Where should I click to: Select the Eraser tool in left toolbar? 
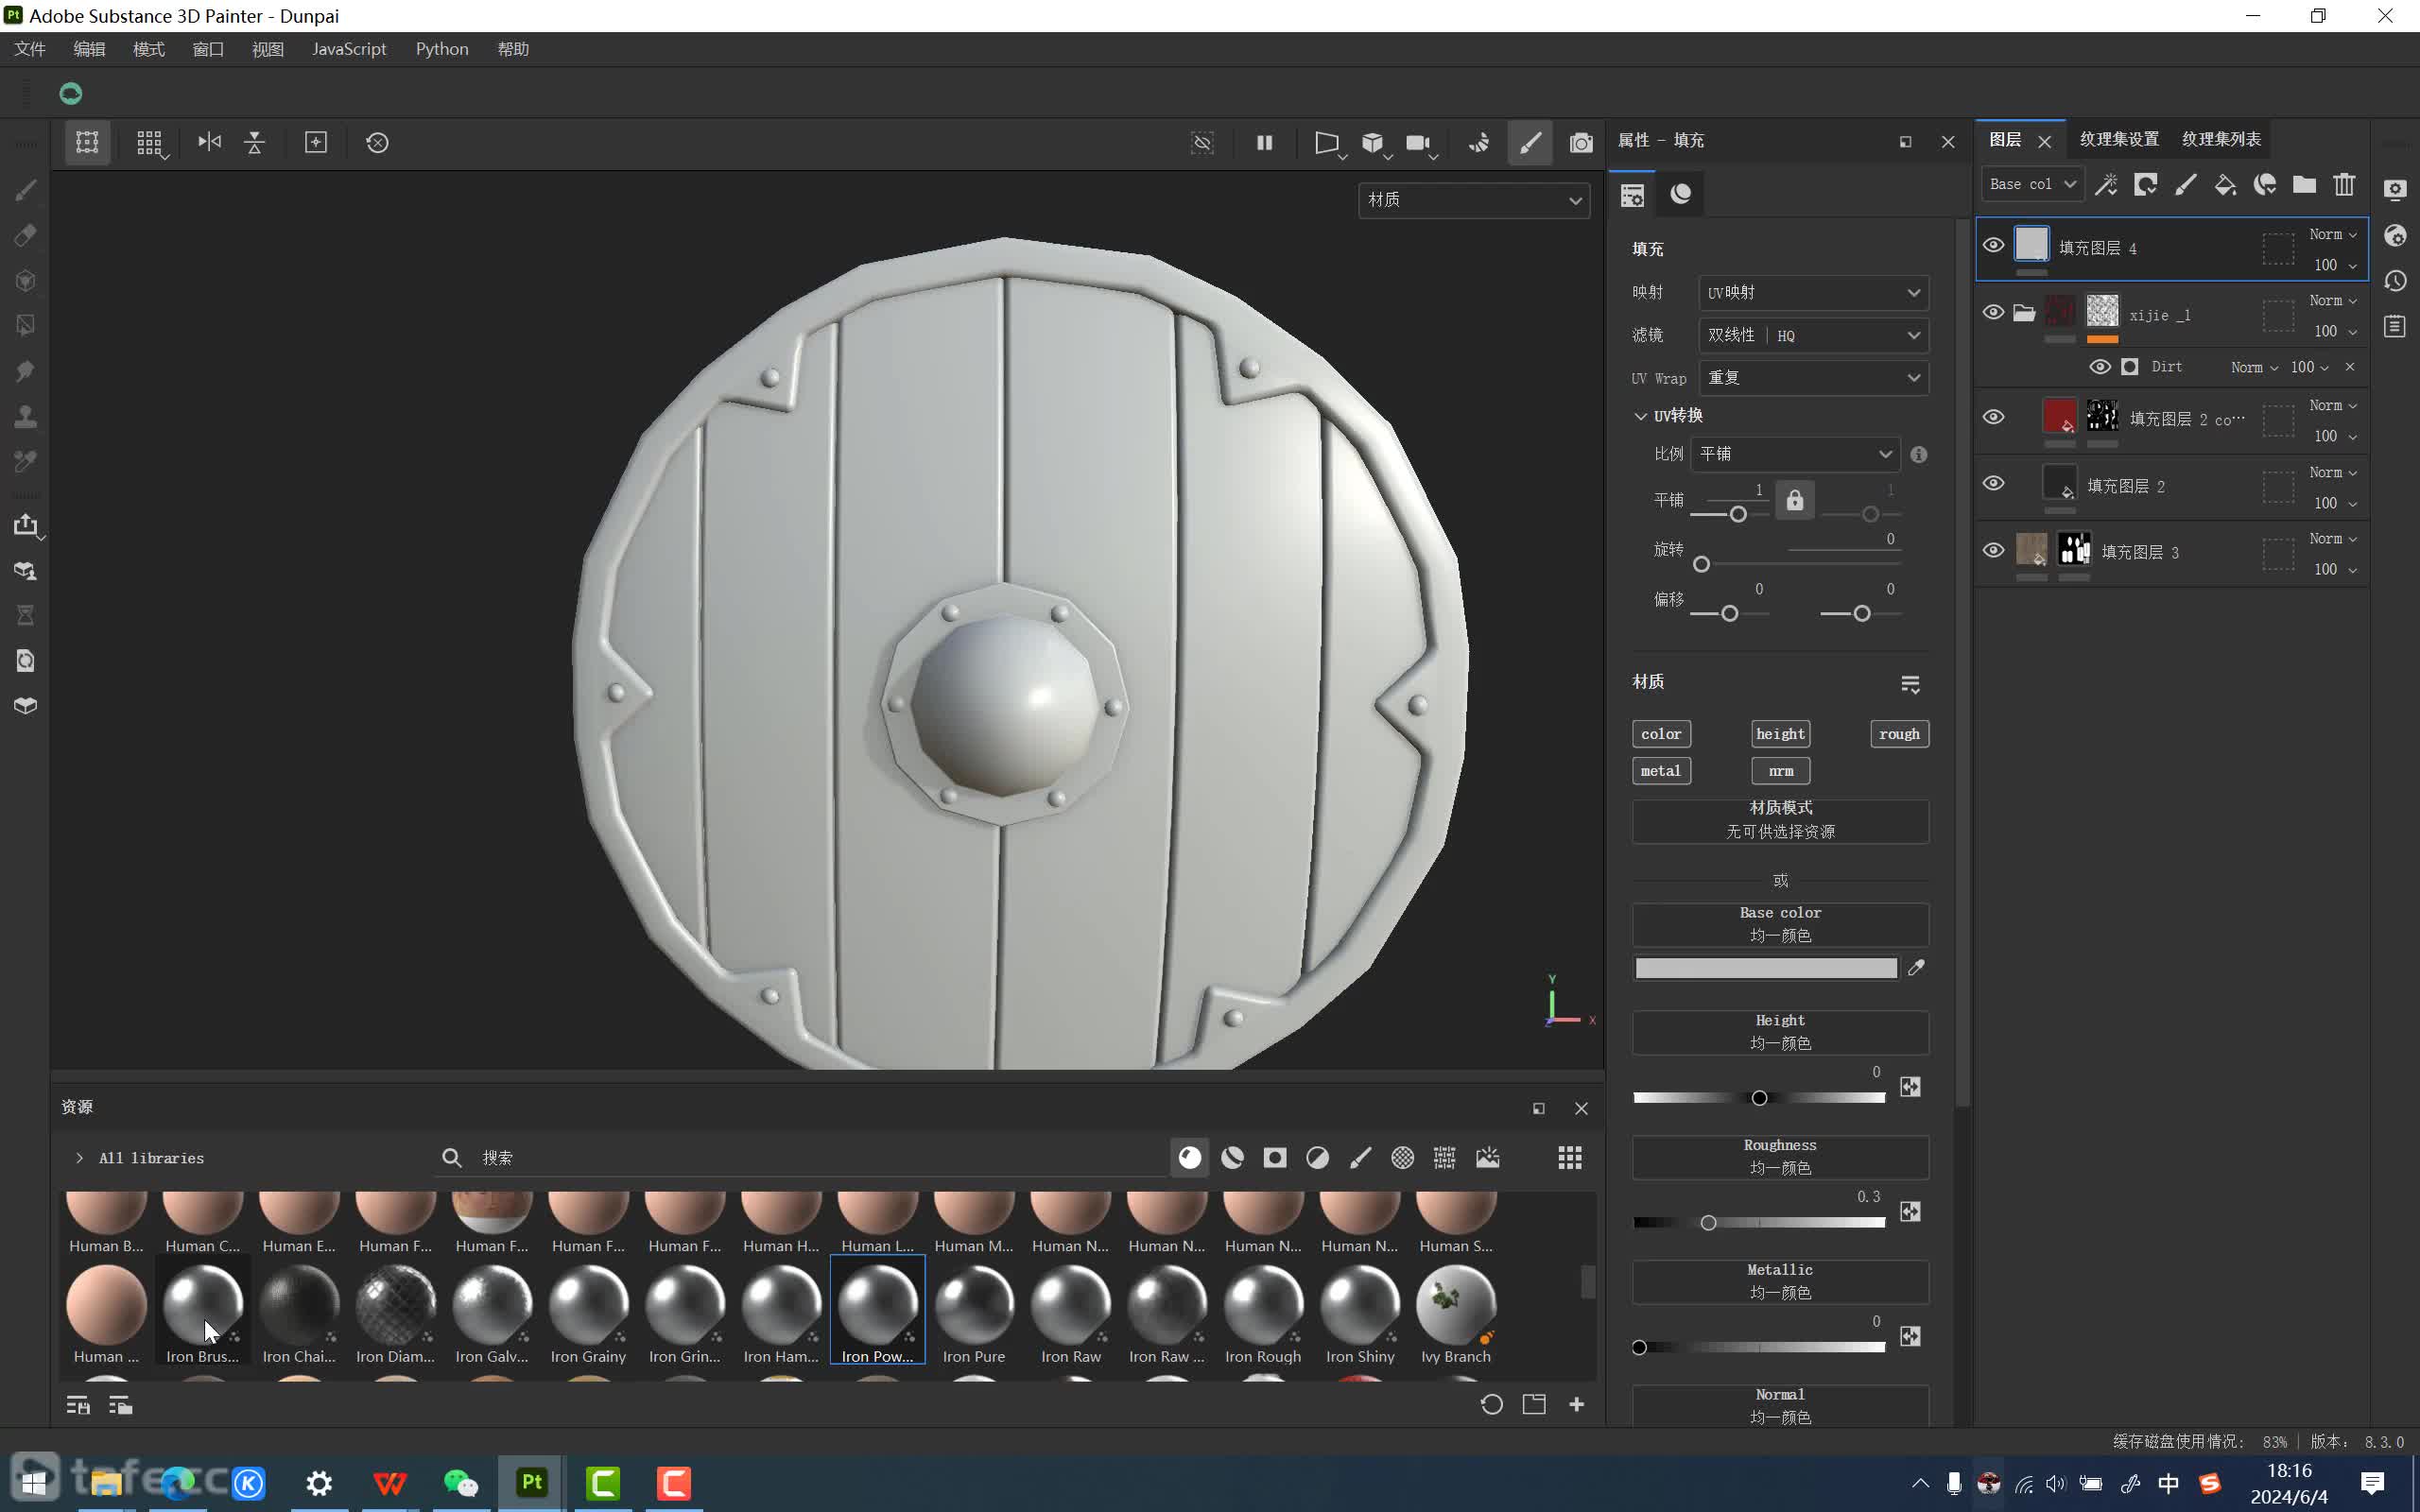tap(26, 235)
